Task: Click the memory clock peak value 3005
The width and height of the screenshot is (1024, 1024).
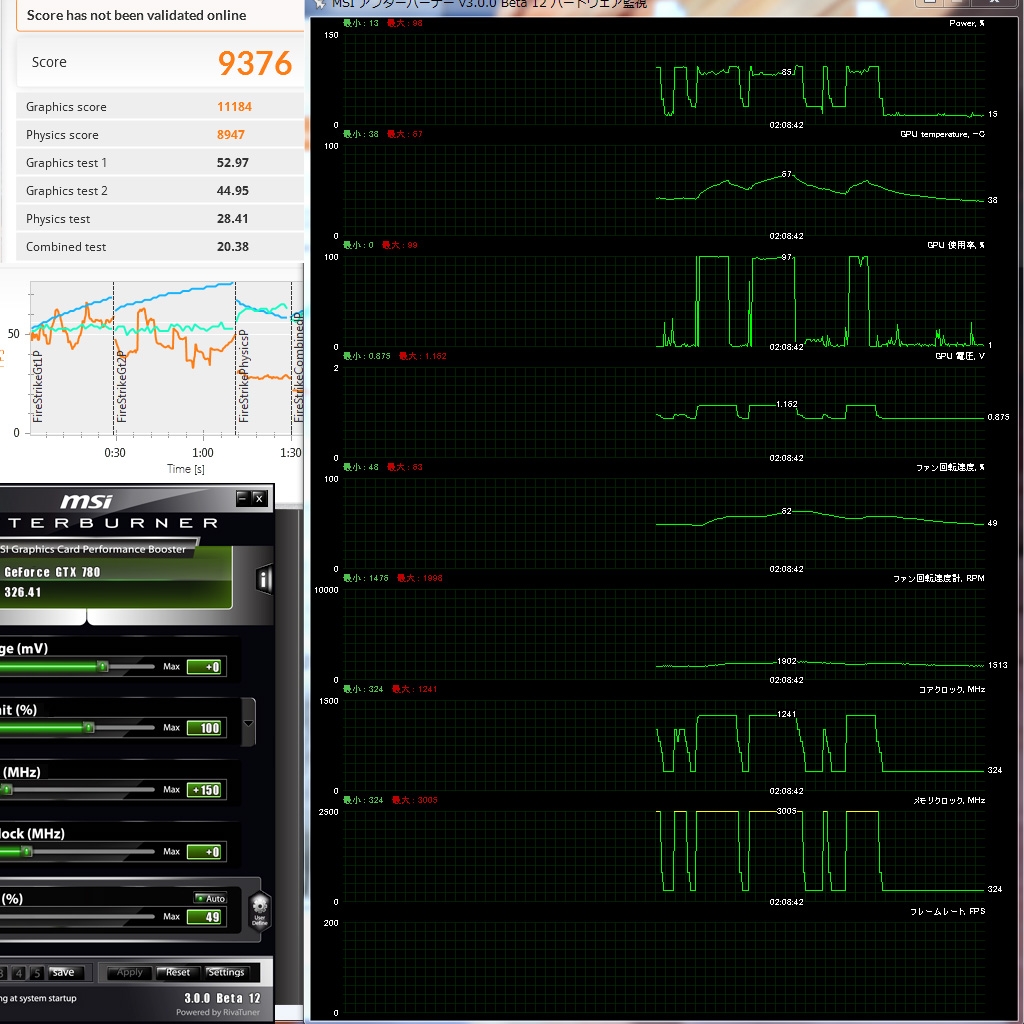Action: click(786, 810)
